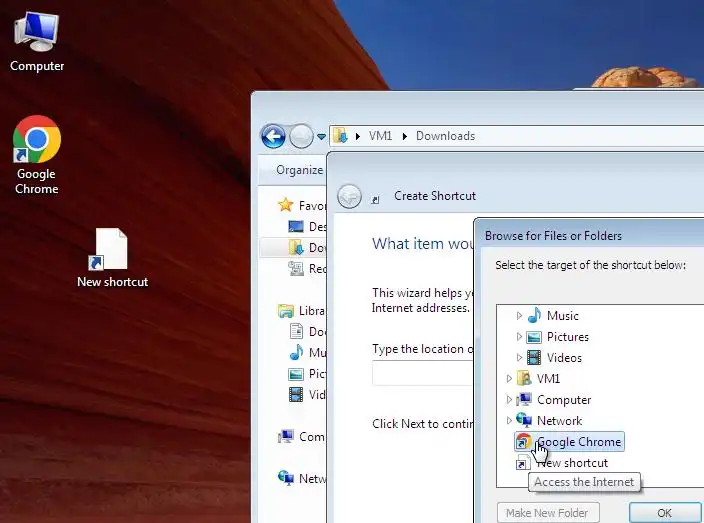The image size is (704, 523).
Task: Select the Downloads item in Explorer sidebar
Action: [x=293, y=247]
